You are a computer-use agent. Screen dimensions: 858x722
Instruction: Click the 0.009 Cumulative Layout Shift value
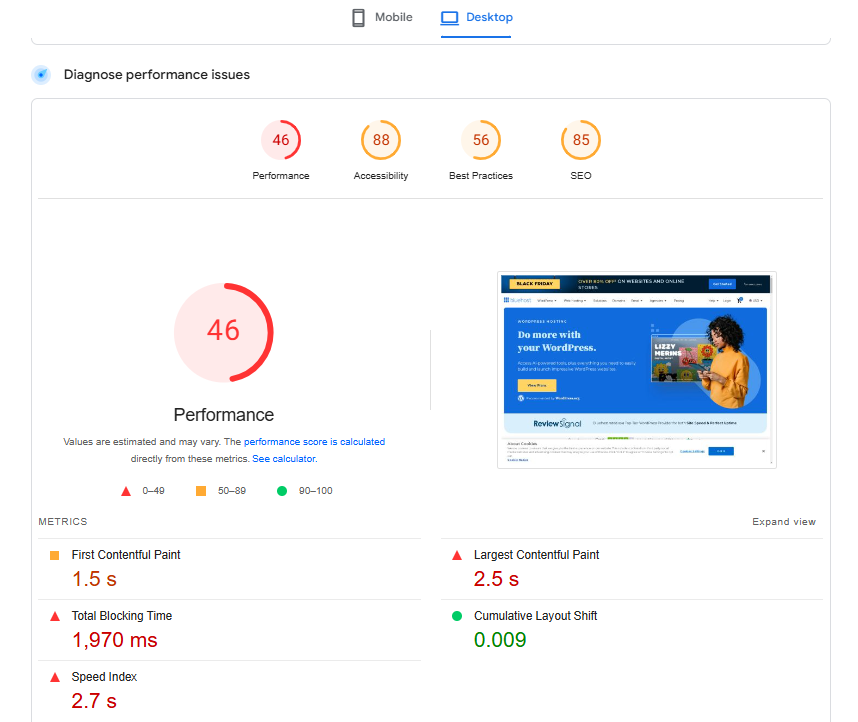(x=500, y=640)
